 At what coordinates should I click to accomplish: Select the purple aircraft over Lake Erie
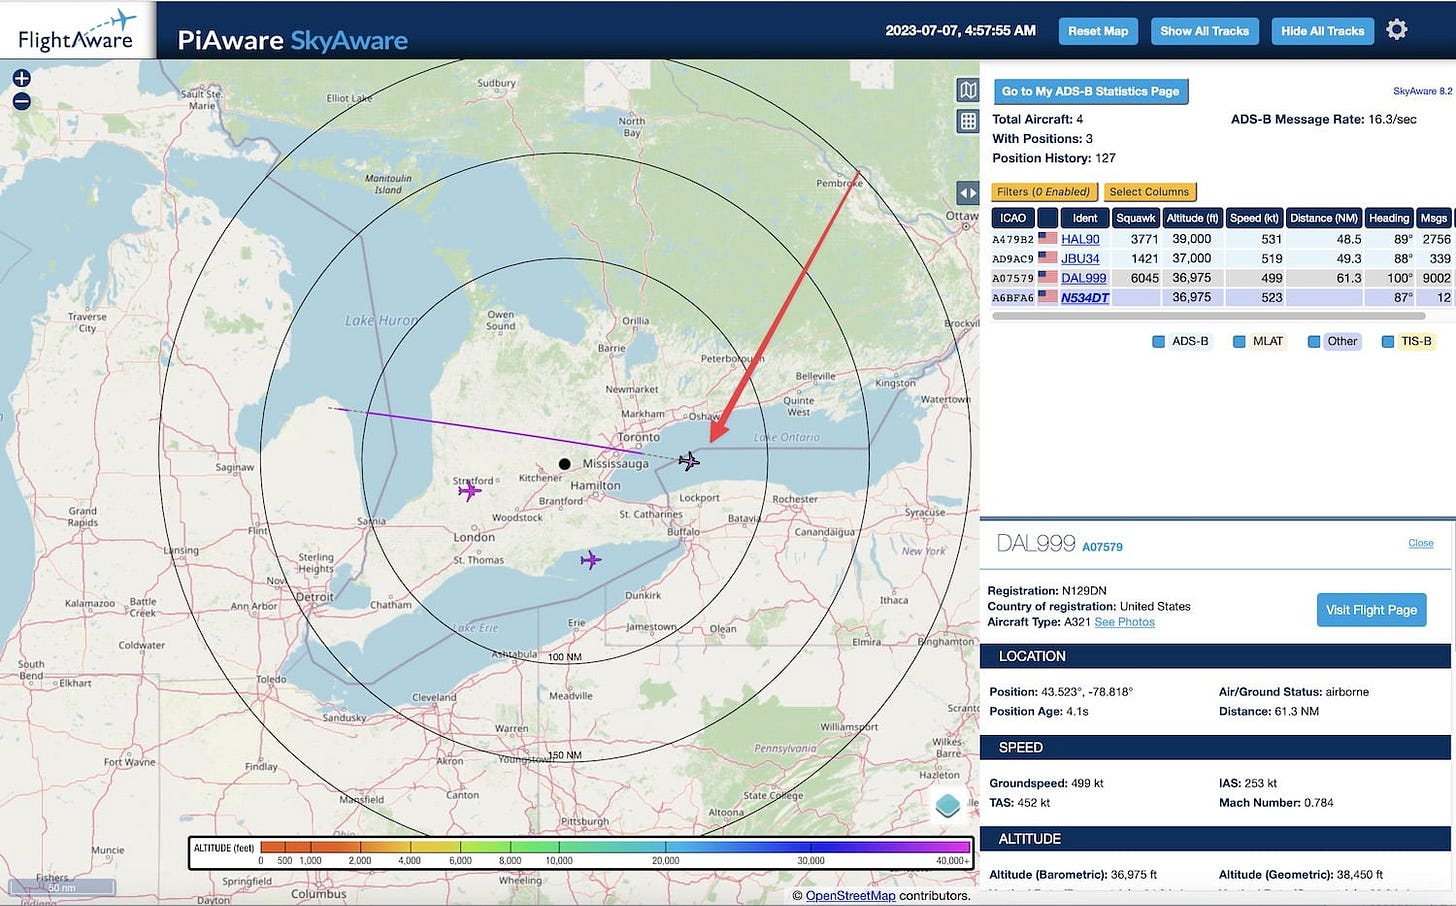pos(590,560)
